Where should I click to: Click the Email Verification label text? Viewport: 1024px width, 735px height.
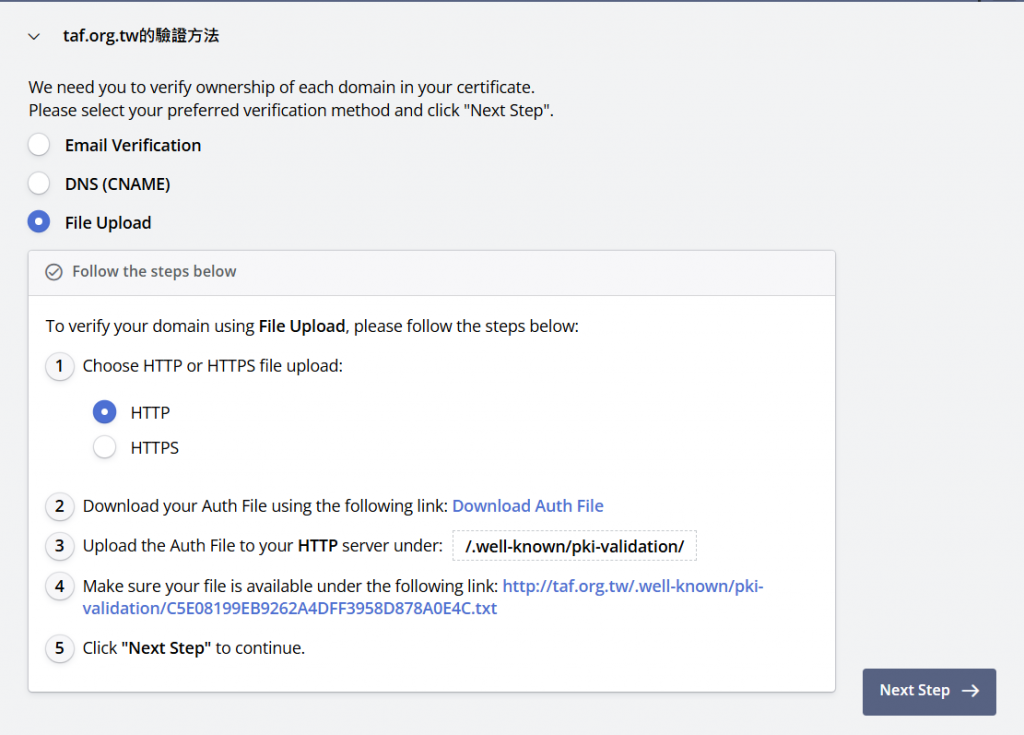click(x=133, y=145)
